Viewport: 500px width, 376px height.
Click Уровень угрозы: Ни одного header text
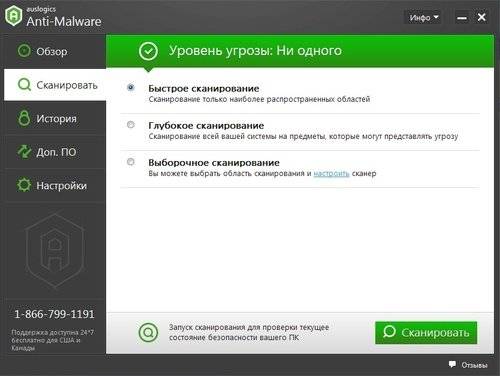(x=255, y=51)
